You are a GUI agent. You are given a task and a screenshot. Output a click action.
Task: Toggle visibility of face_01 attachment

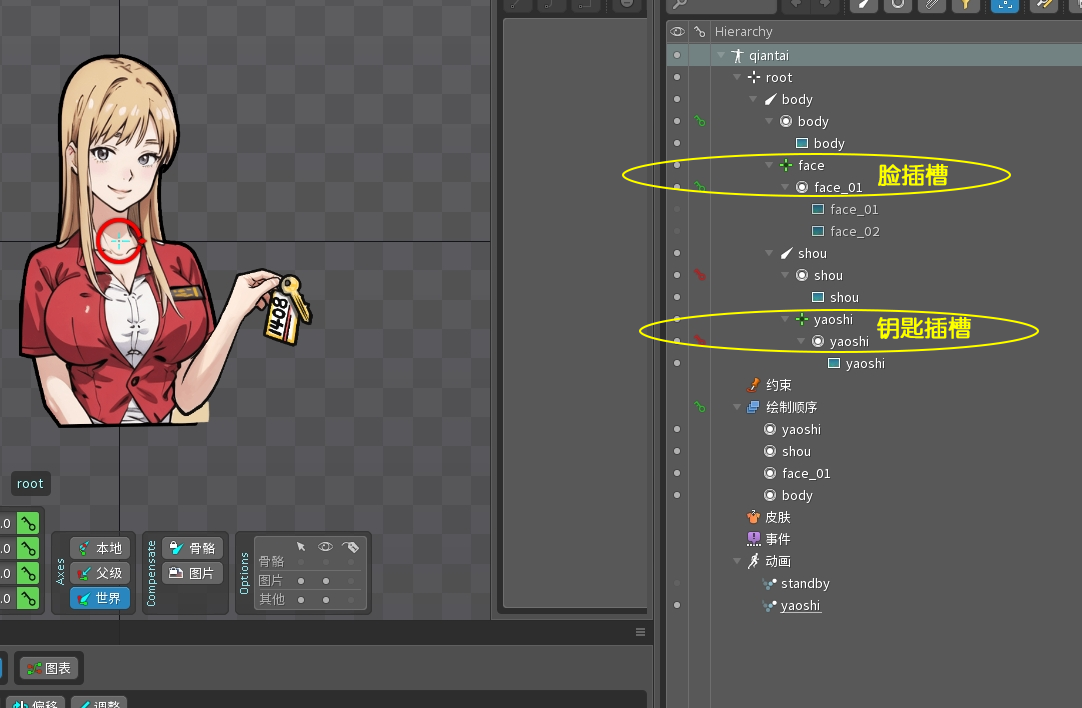(x=677, y=209)
